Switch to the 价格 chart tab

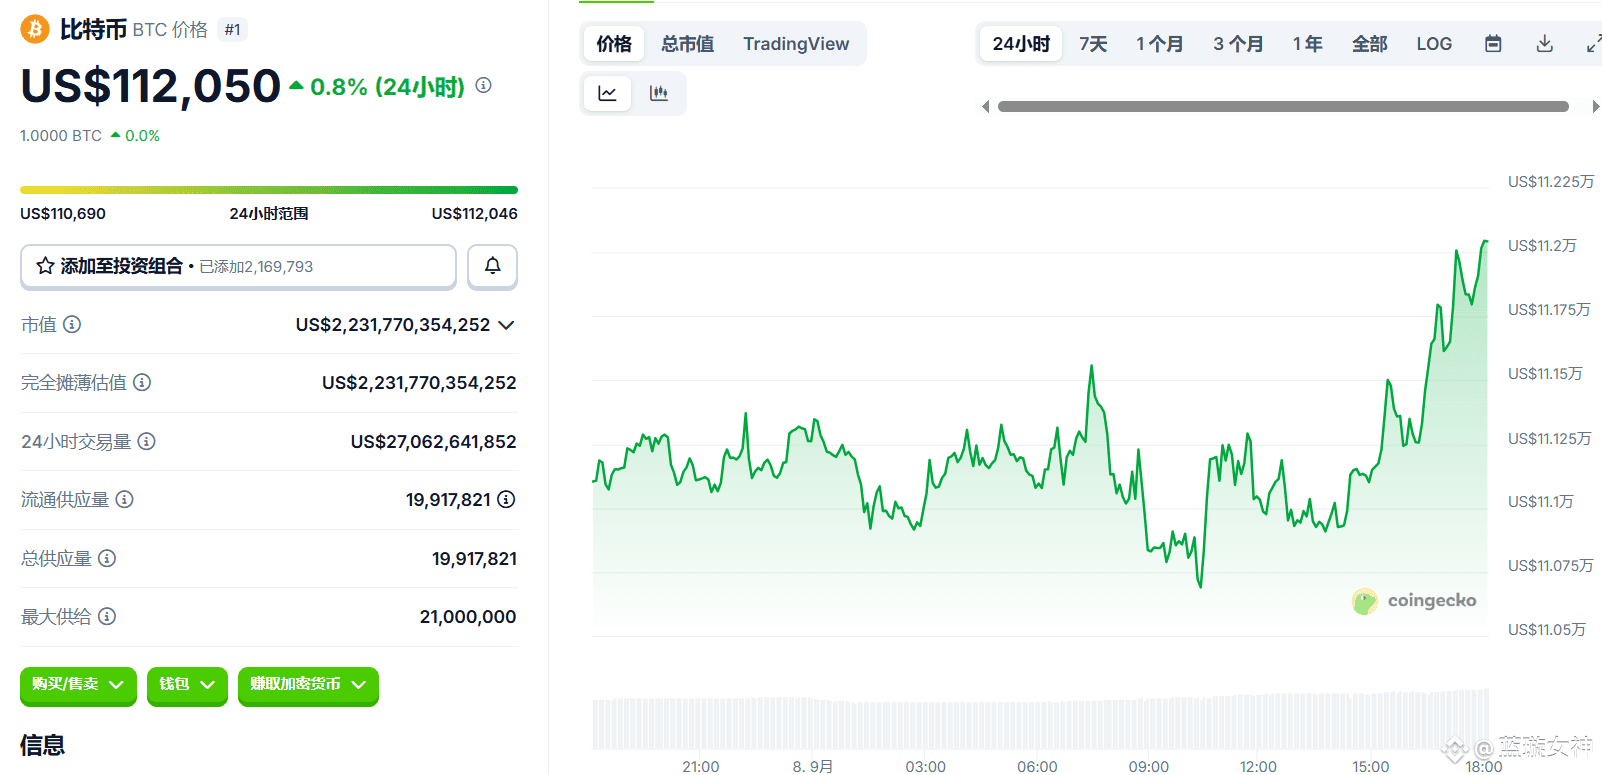coord(614,44)
